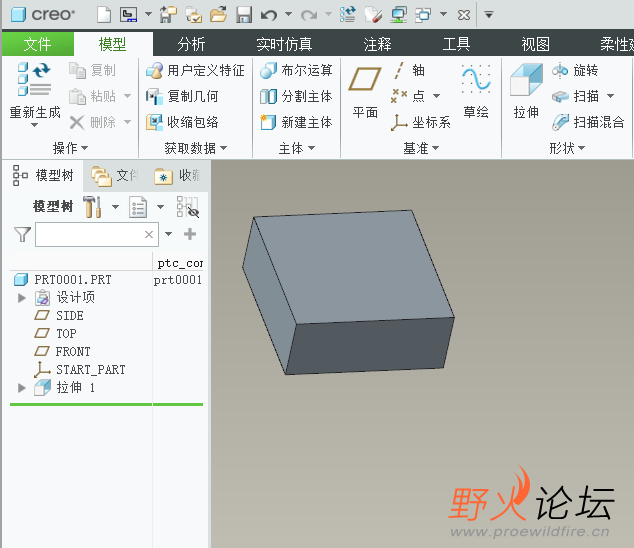634x548 pixels.
Task: Click the 拉伸 extrude tool
Action: click(526, 91)
